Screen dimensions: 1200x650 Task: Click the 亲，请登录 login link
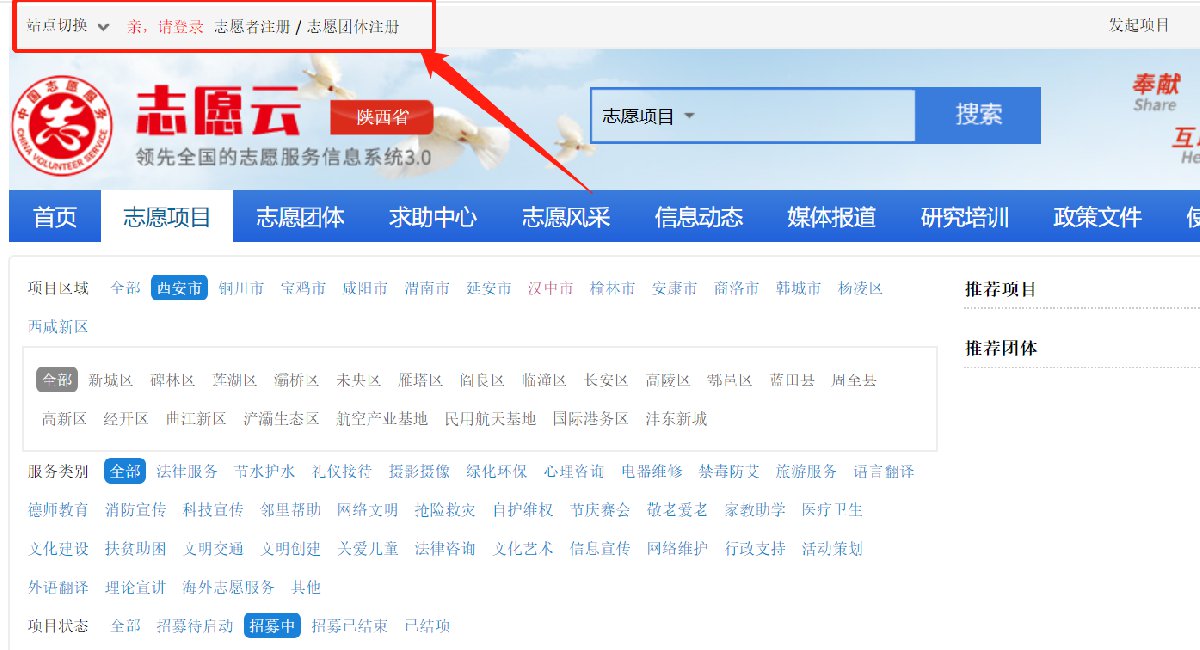[166, 26]
